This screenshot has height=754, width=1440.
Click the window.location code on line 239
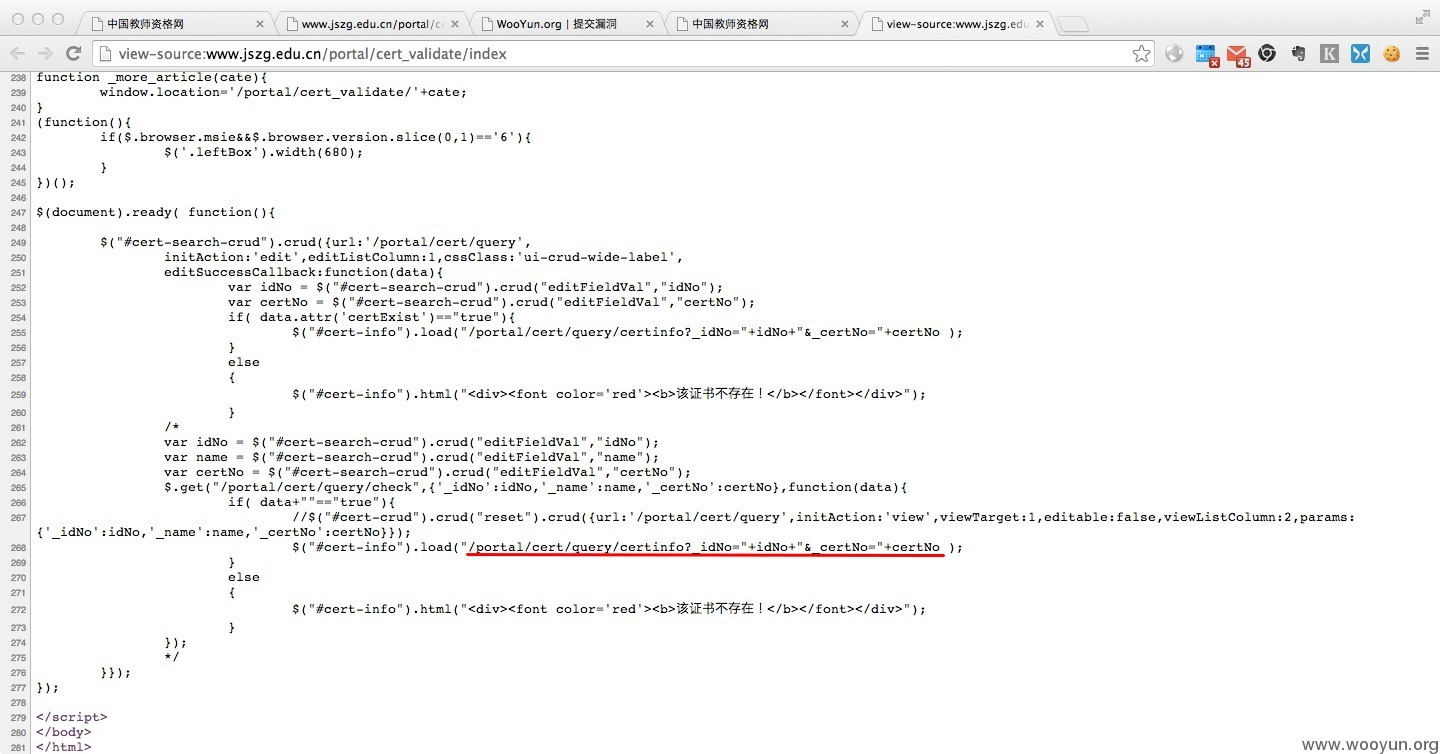tap(283, 92)
